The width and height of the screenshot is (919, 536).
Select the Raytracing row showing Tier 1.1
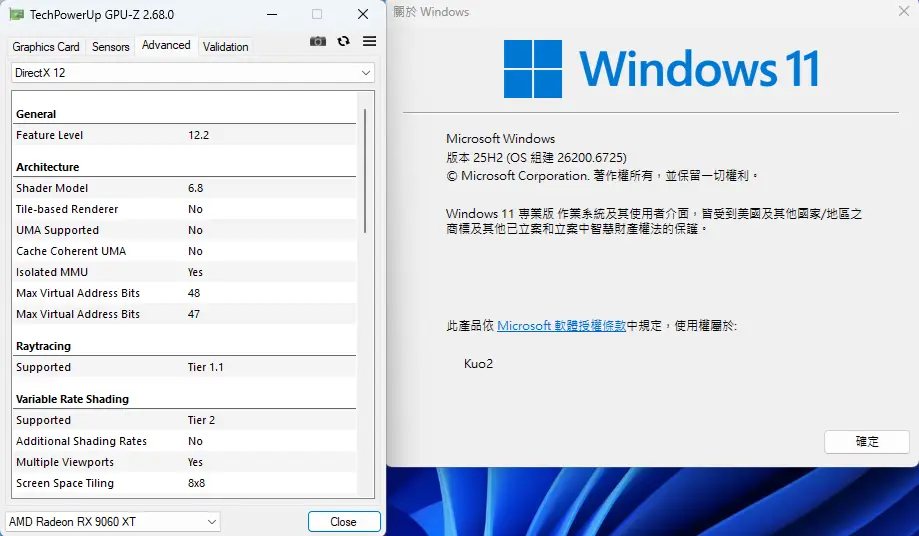pyautogui.click(x=185, y=367)
